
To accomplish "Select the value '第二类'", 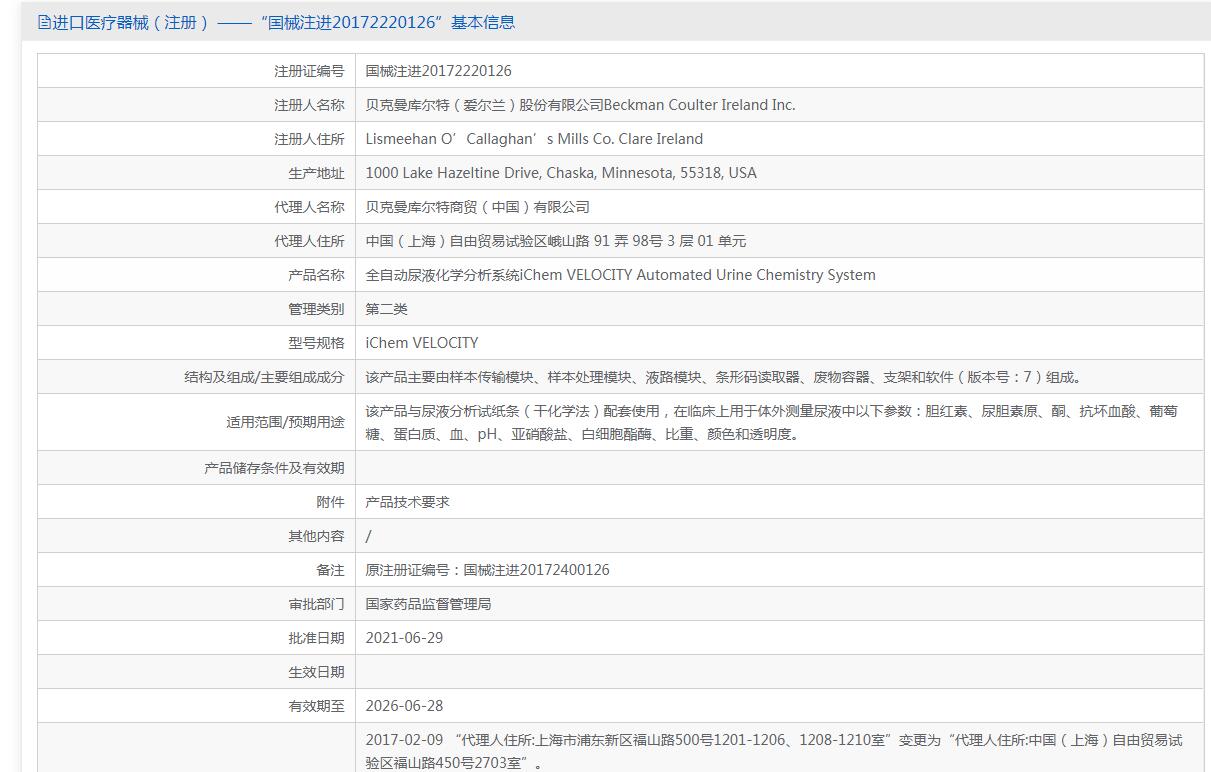I will (386, 309).
